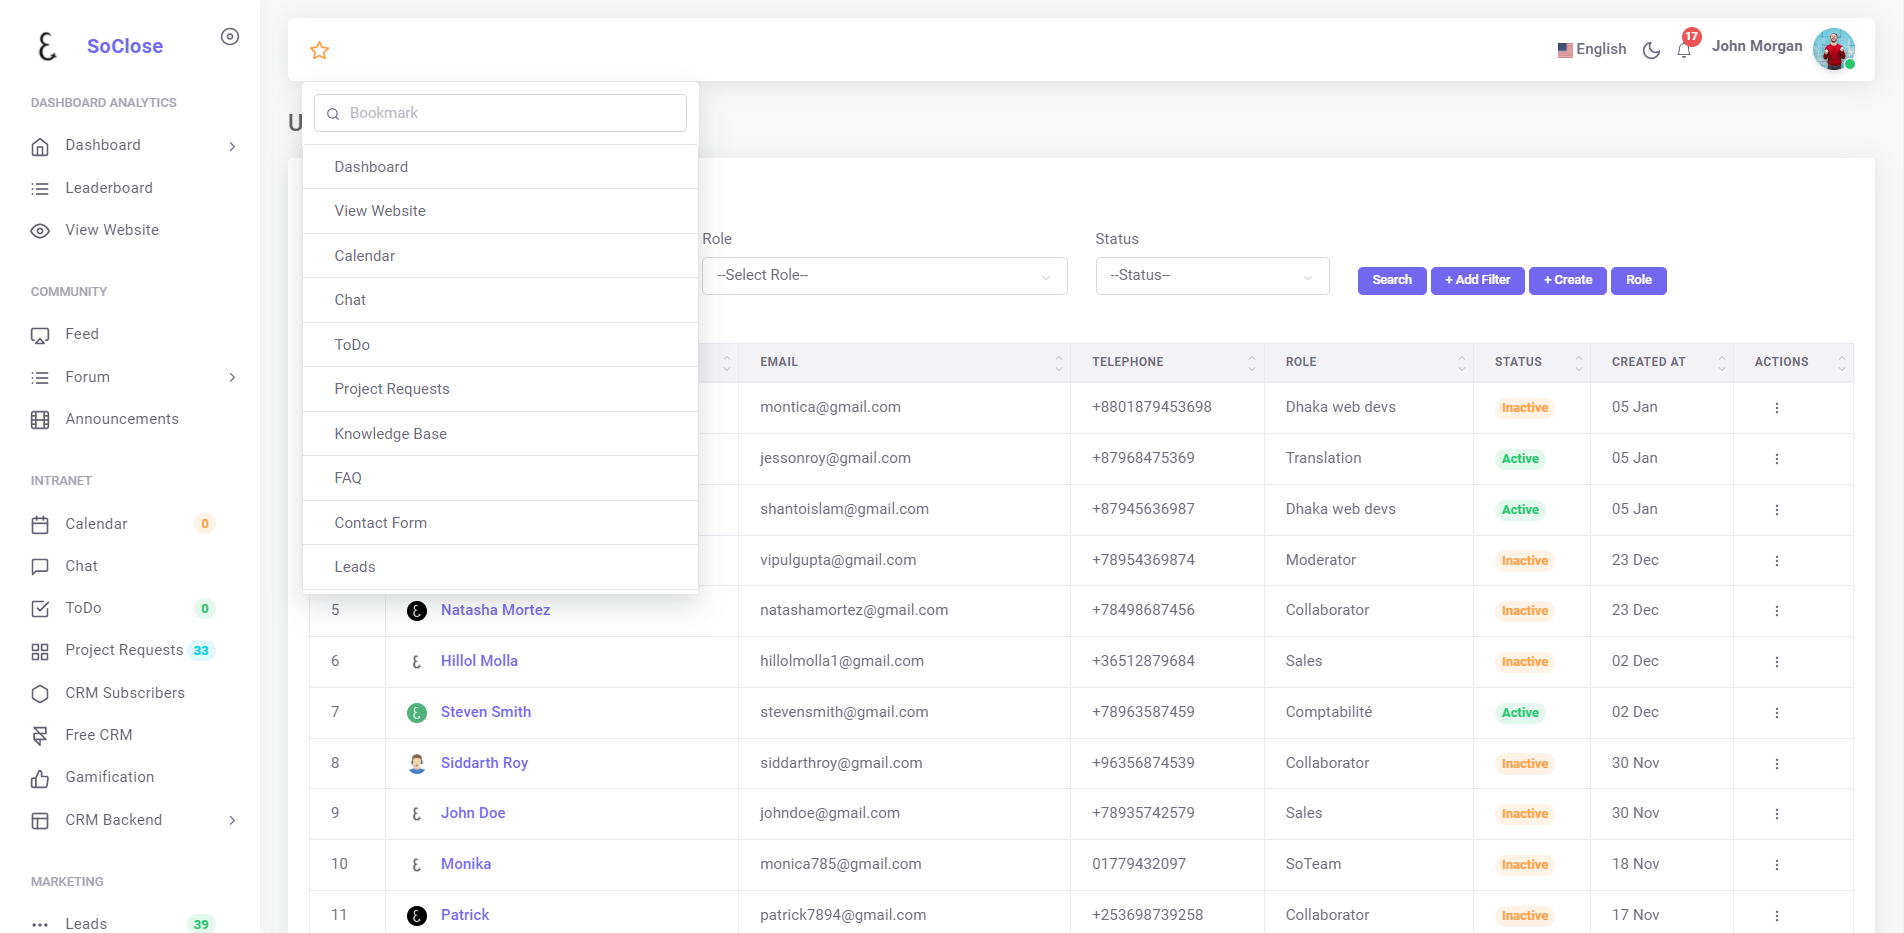Click the Search button
Image resolution: width=1904 pixels, height=933 pixels.
pos(1392,281)
